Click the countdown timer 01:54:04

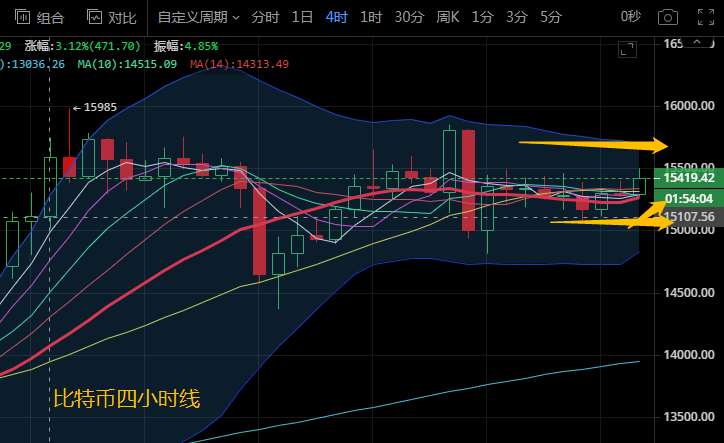(689, 198)
